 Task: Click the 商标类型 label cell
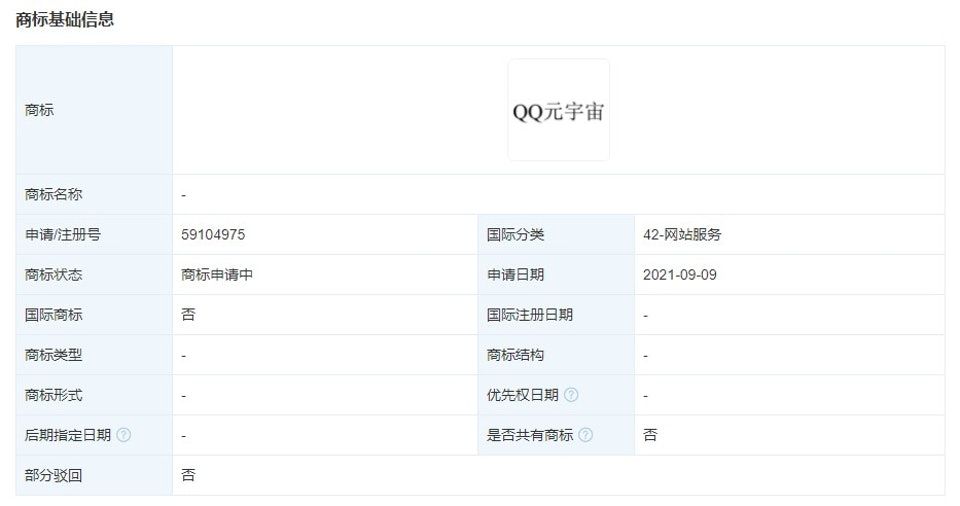click(54, 355)
